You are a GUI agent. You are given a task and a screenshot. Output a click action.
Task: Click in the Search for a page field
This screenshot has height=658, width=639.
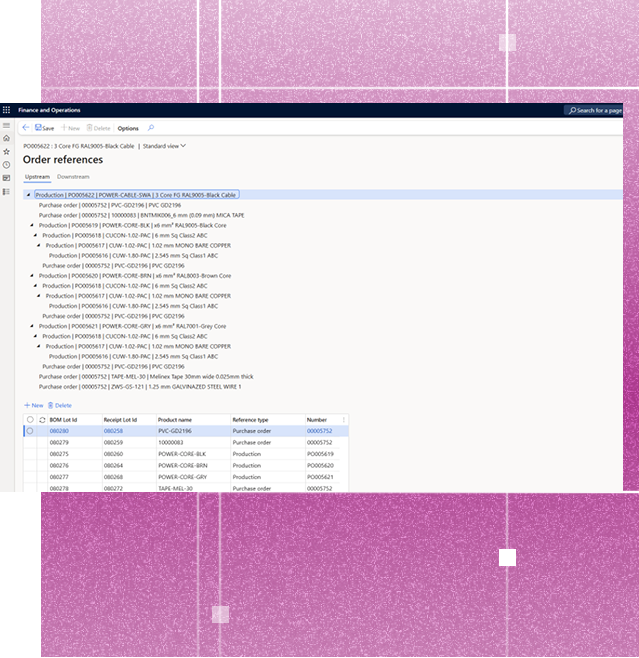pos(598,110)
